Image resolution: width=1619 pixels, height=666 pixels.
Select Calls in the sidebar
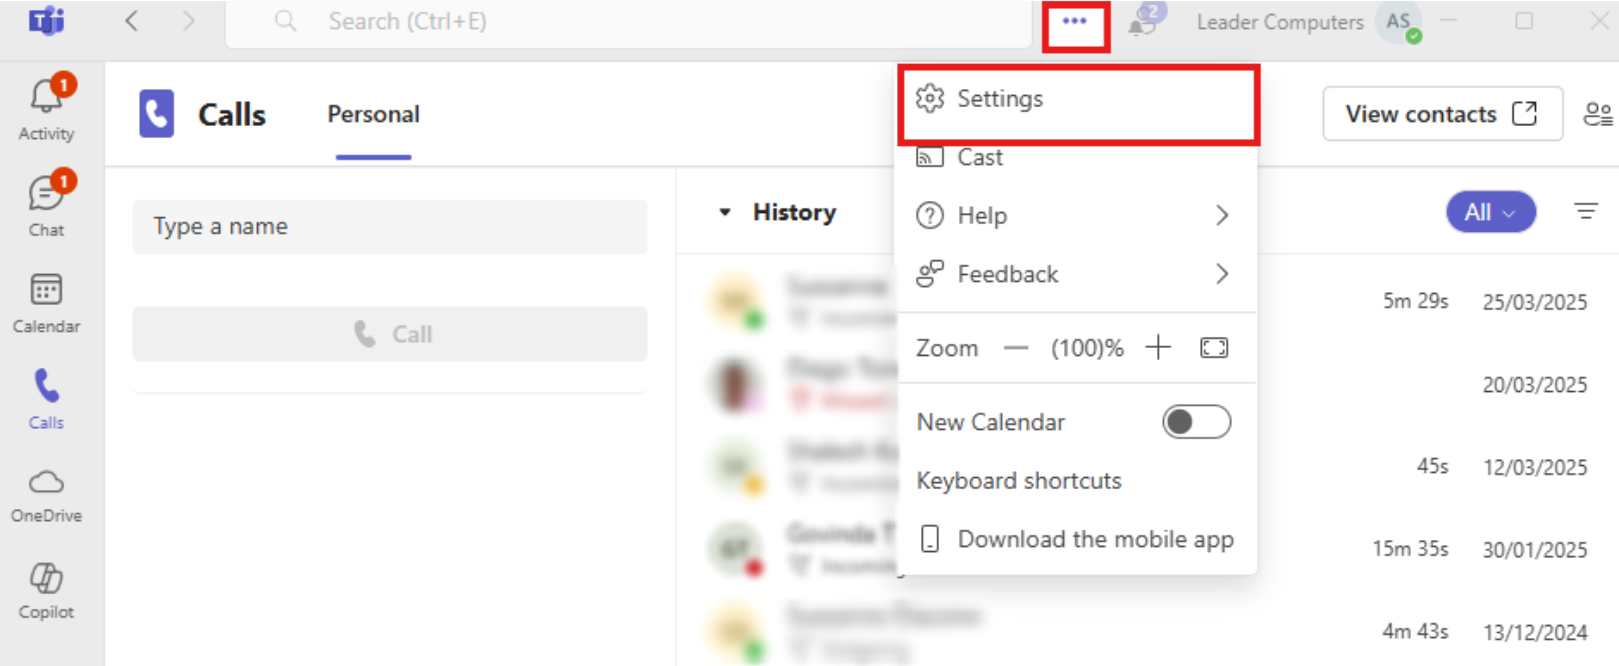47,399
